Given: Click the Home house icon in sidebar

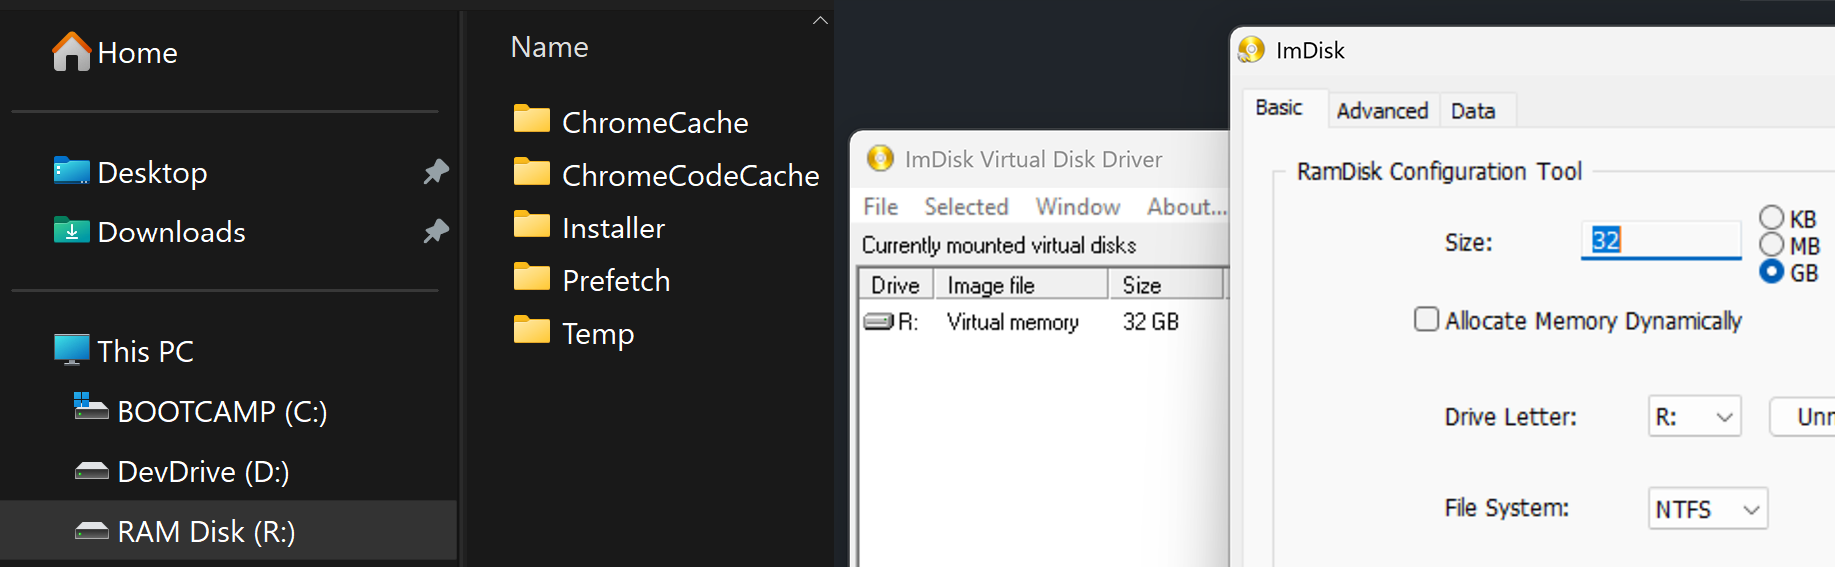Looking at the screenshot, I should click(x=71, y=52).
